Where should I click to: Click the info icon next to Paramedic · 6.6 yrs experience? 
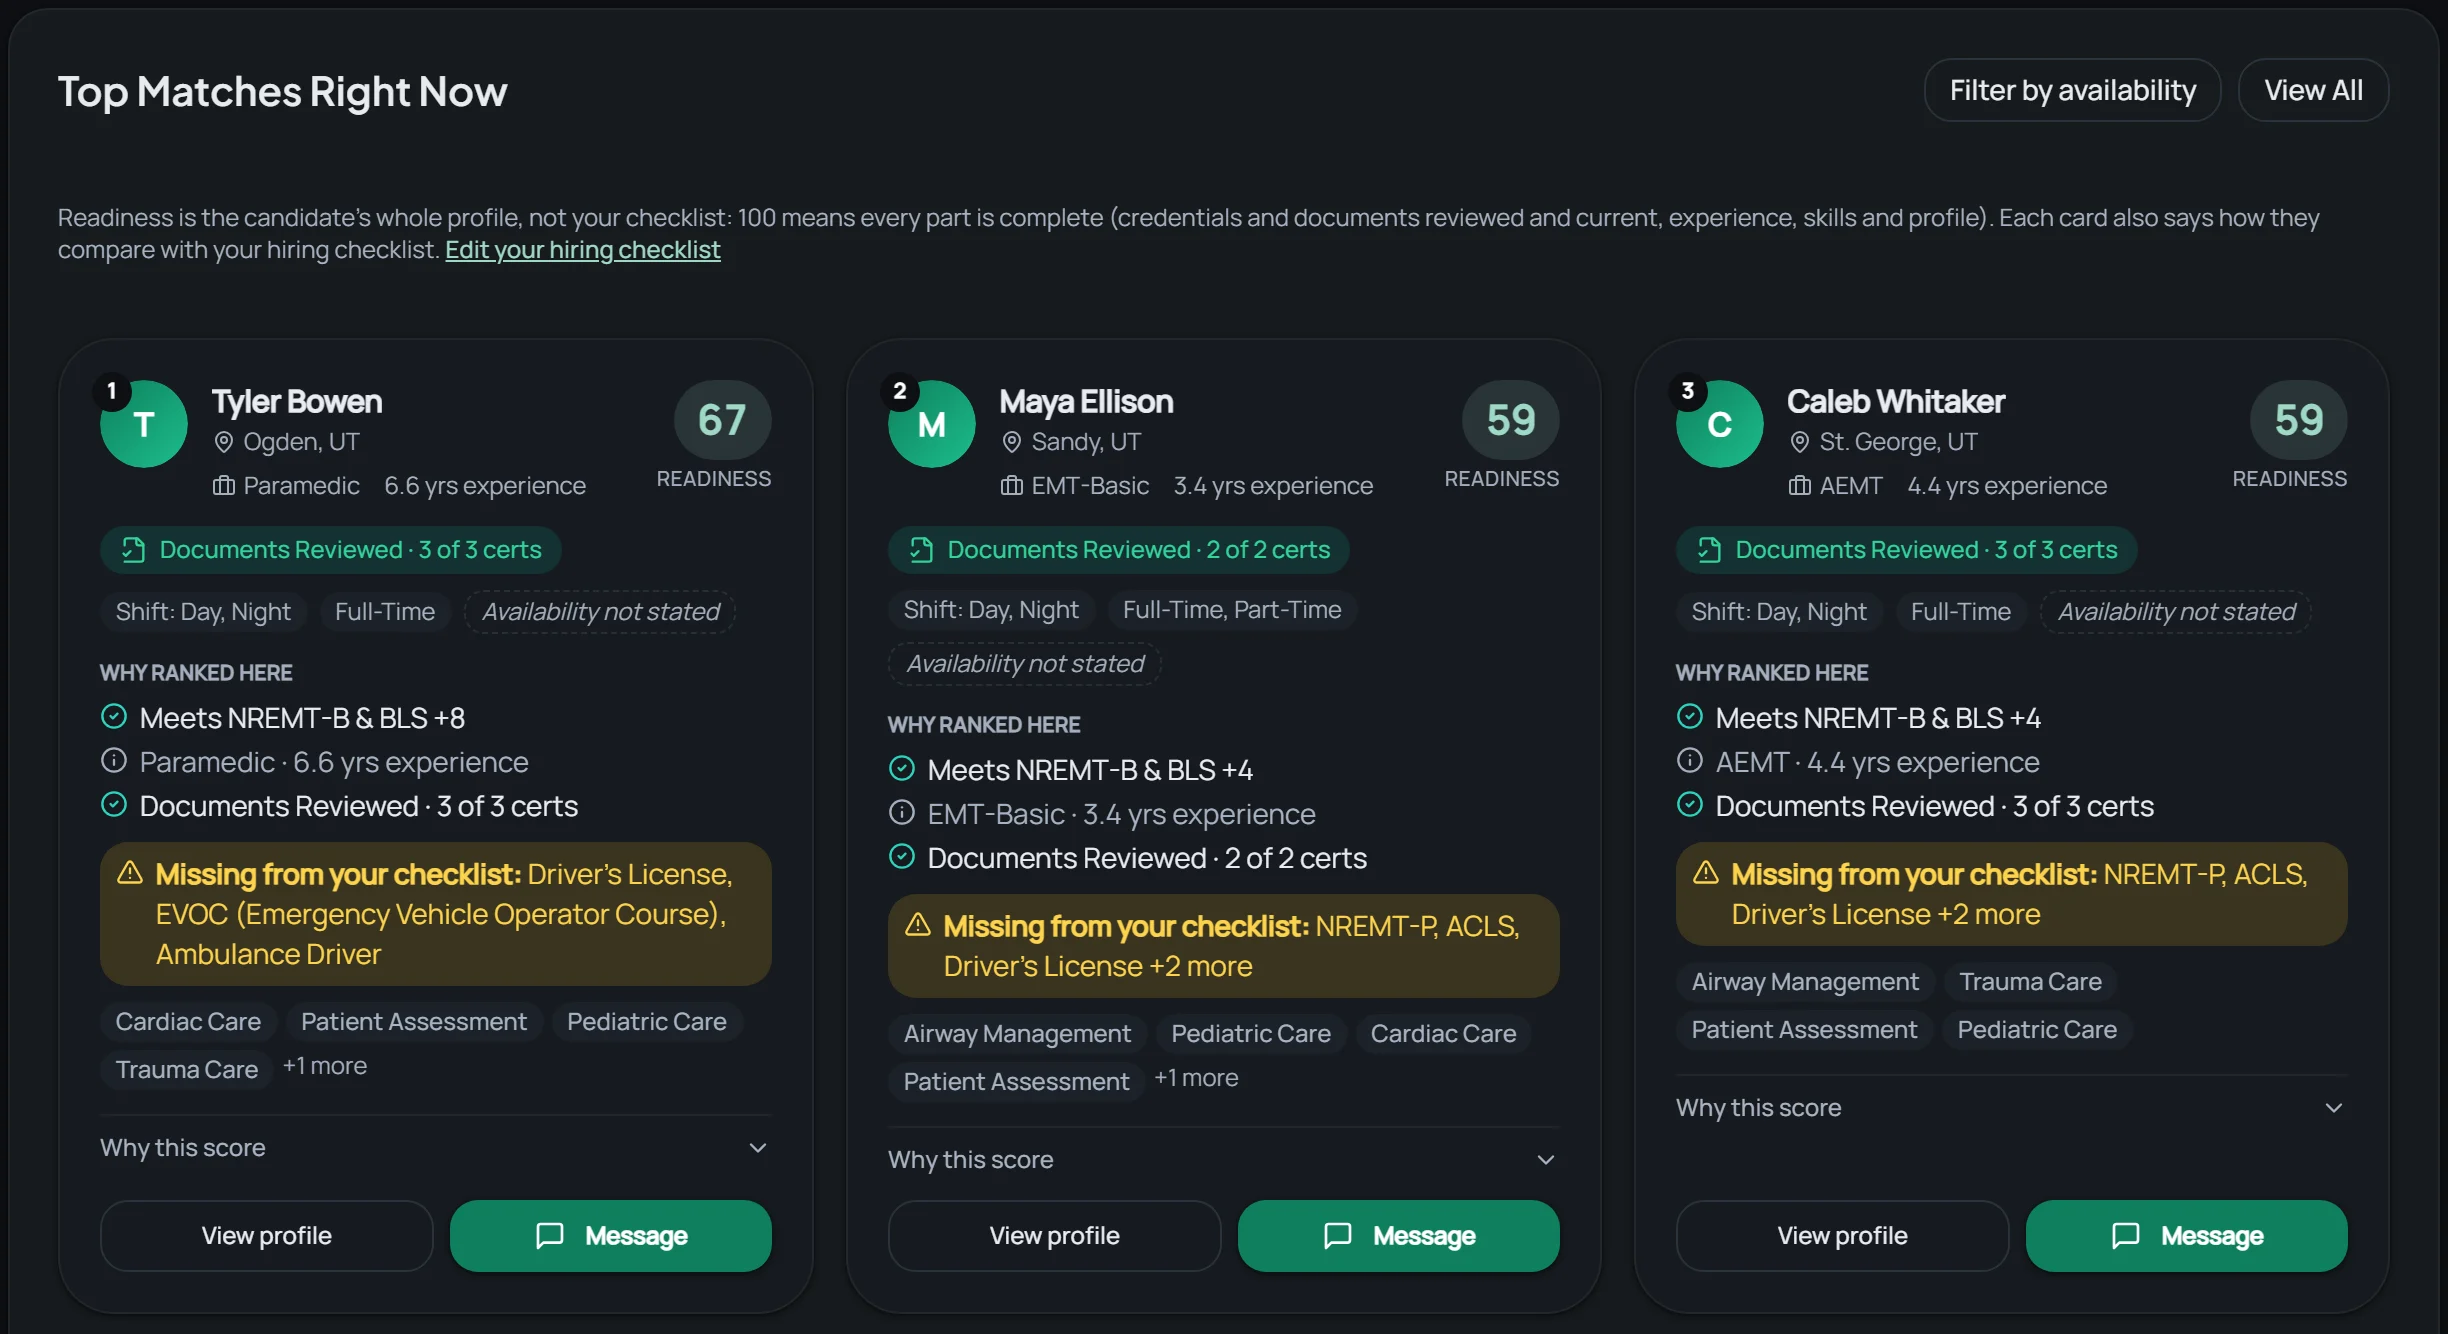(114, 761)
